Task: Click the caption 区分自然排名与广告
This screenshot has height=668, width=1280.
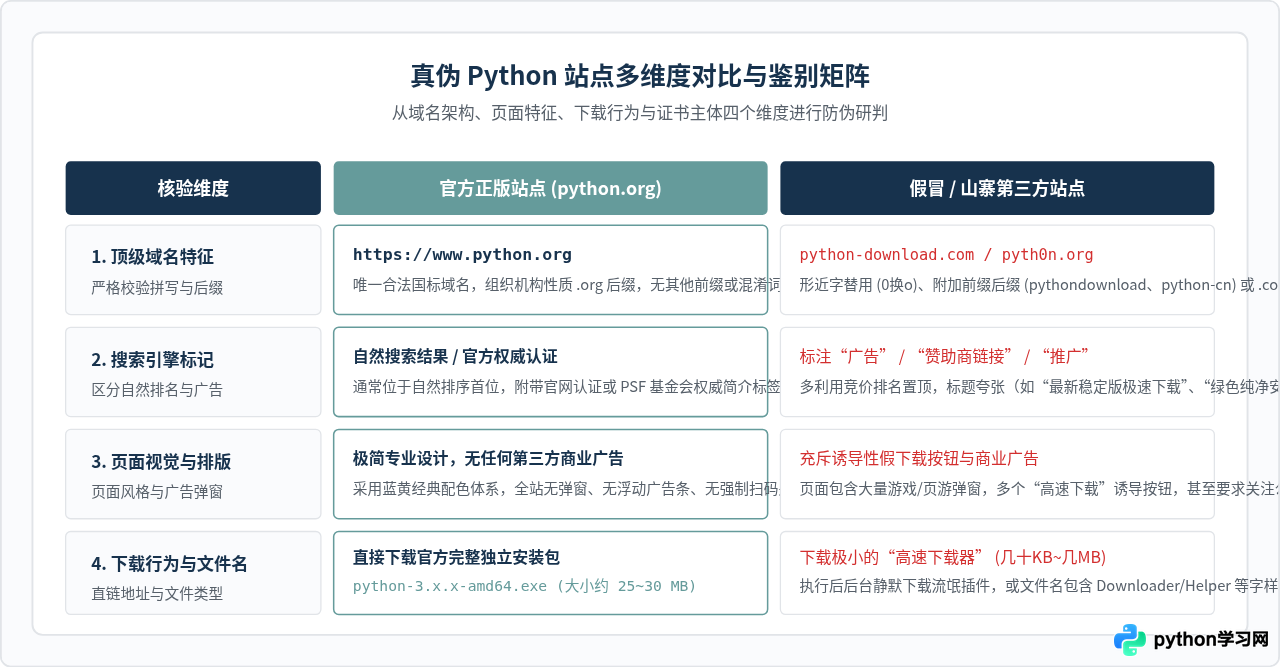Action: (157, 390)
